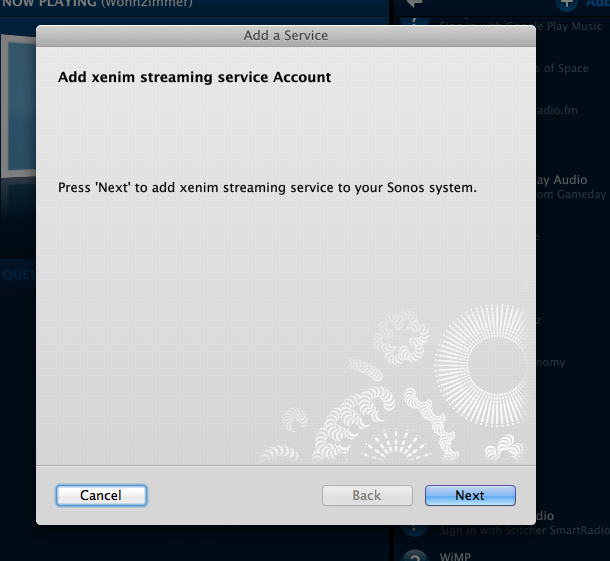Click the Stitcher SmartRadio service icon
The height and width of the screenshot is (561, 610).
[x=414, y=529]
